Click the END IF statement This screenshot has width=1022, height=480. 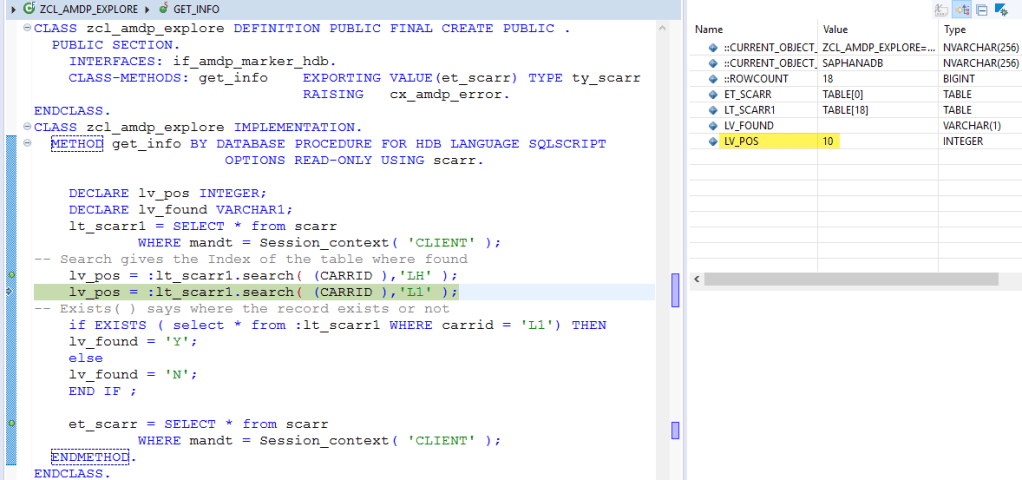point(103,391)
